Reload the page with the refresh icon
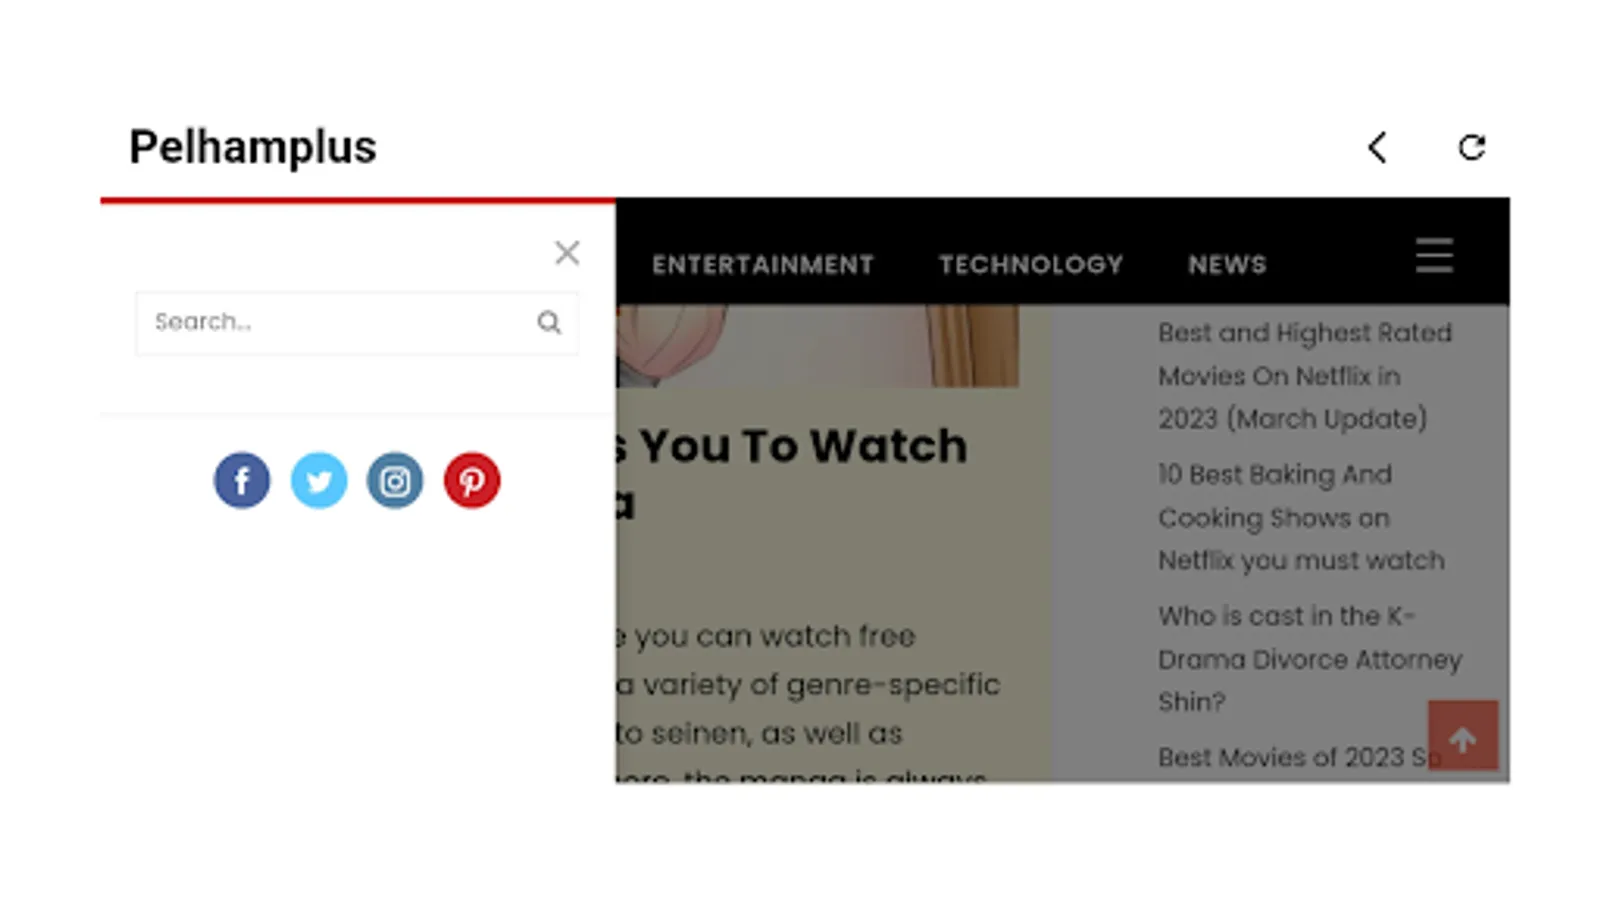Viewport: 1600px width, 900px height. point(1471,148)
